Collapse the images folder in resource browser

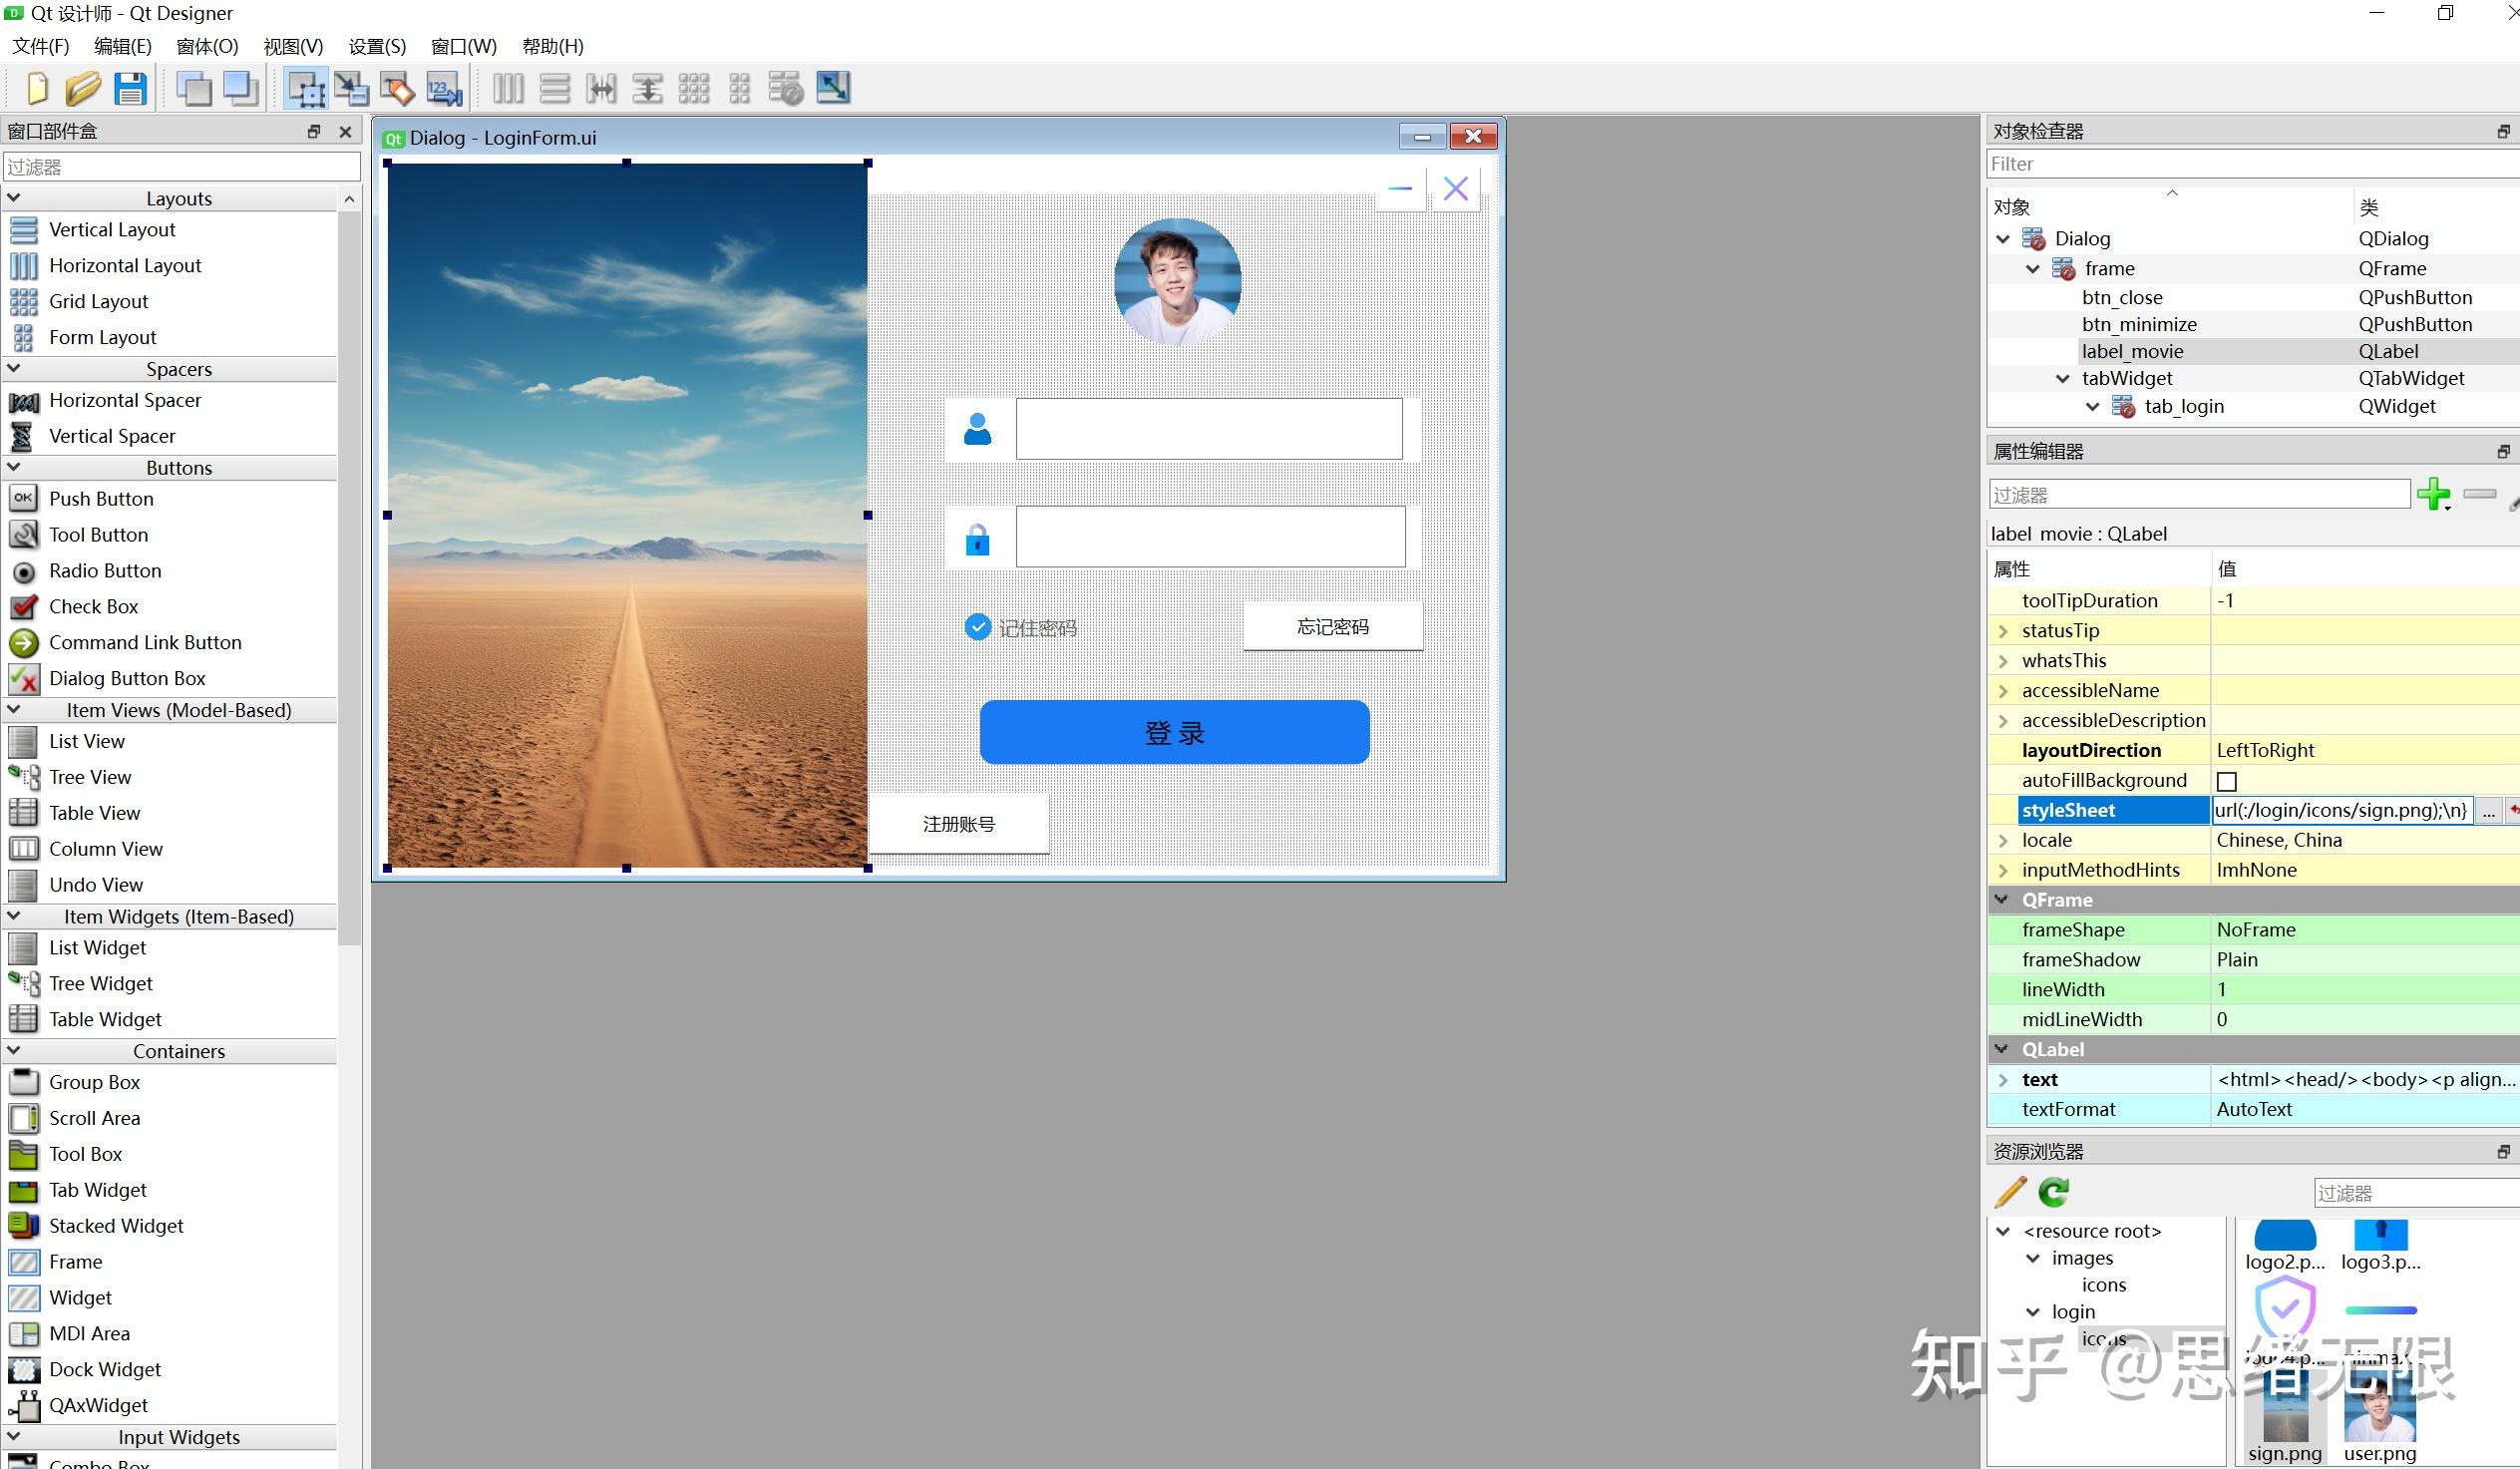click(x=2032, y=1258)
